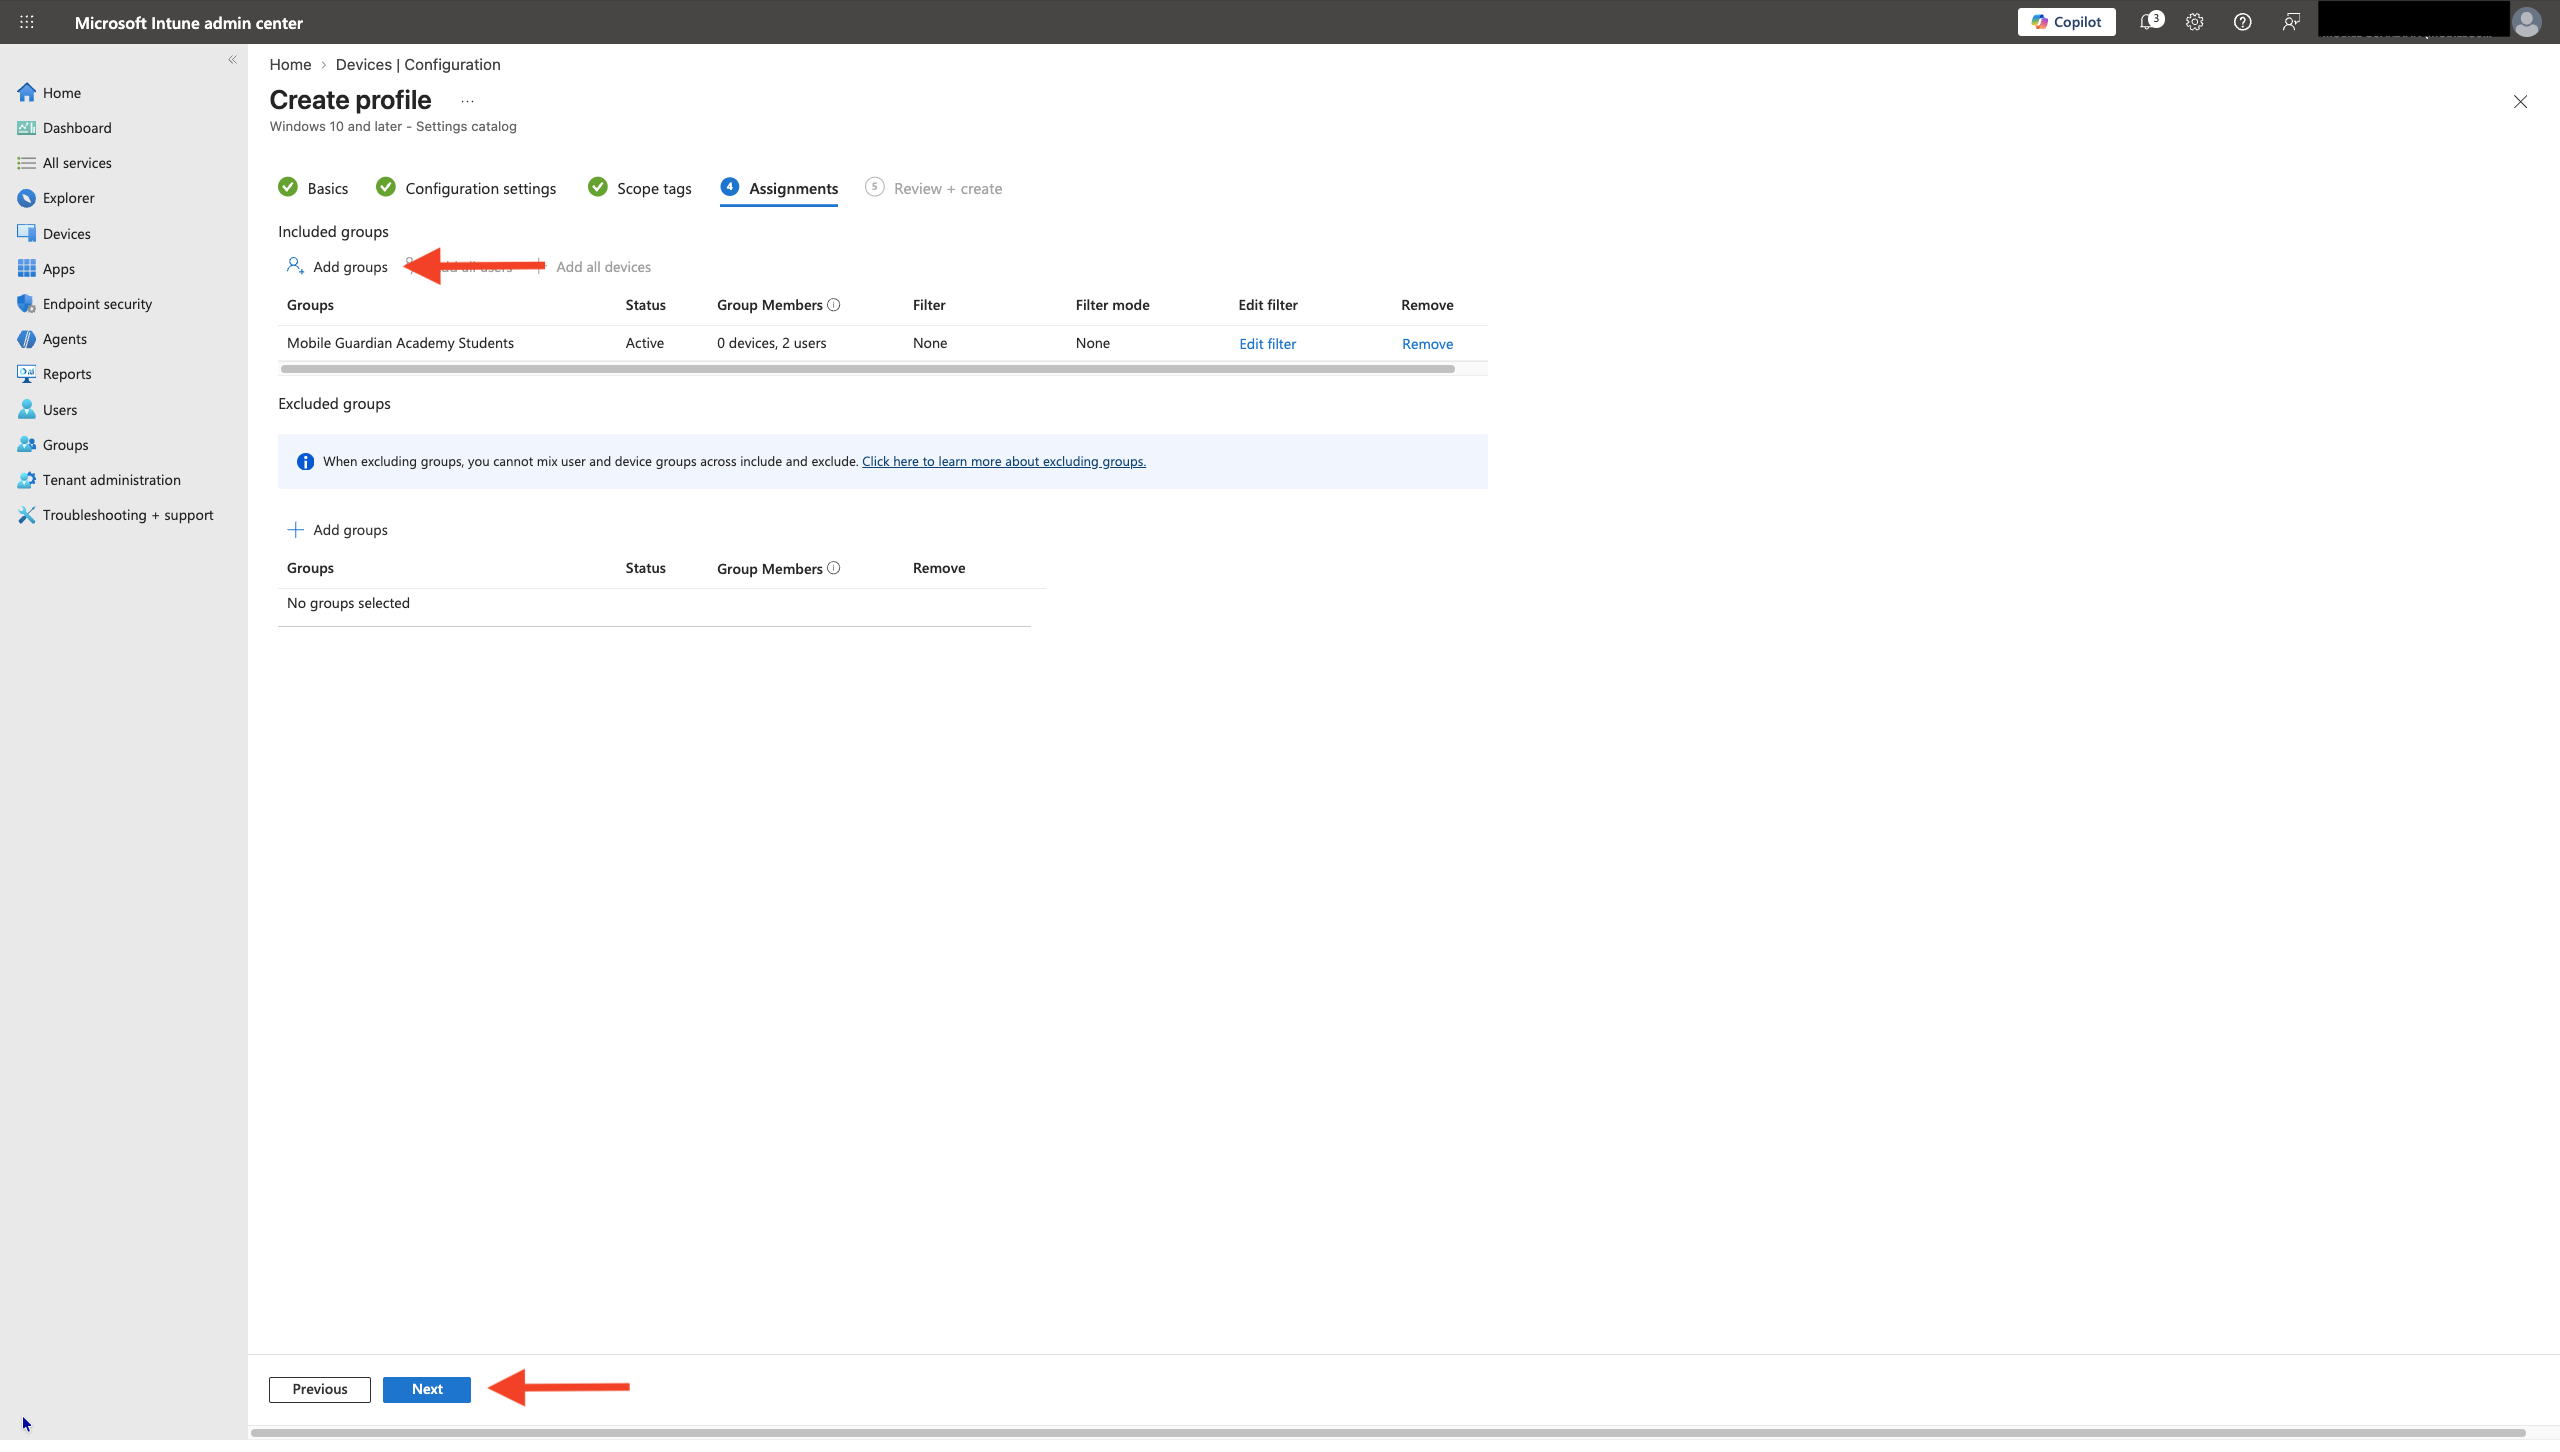Open the app launcher waffle icon
2560x1452 pixels.
(x=27, y=22)
